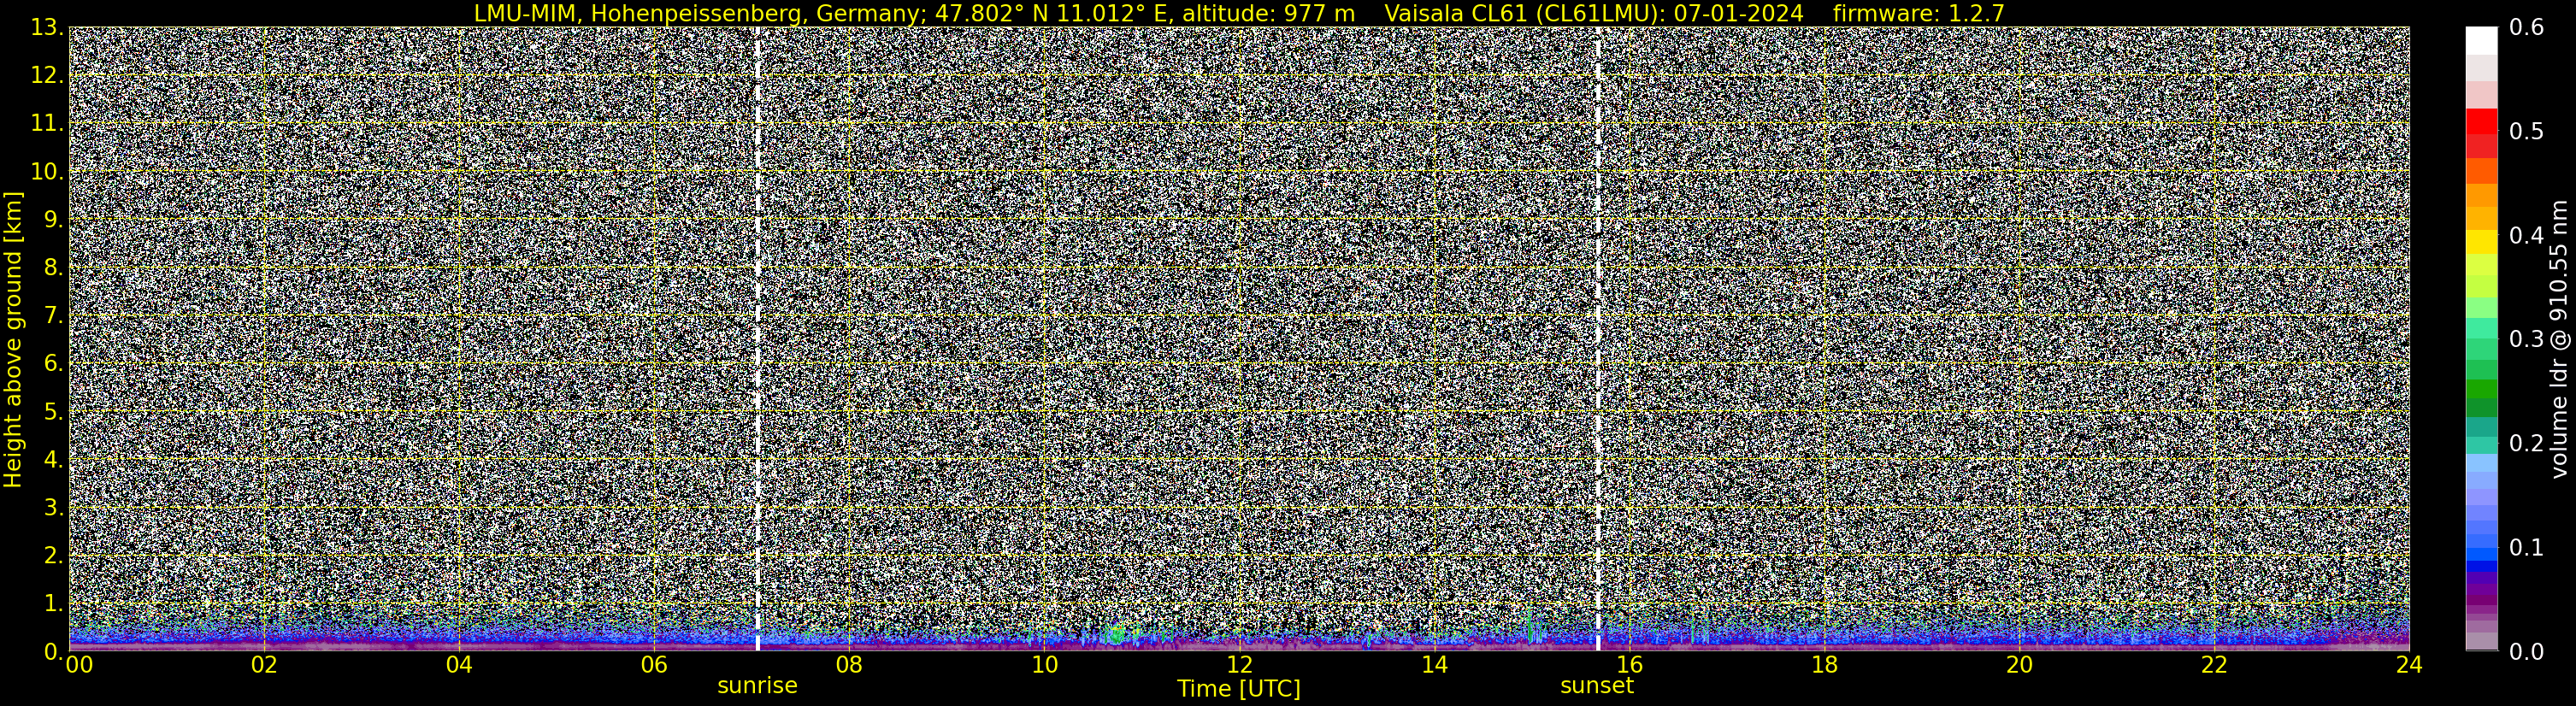
Task: Click the 'Time [UTC]' axis title
Action: coord(1238,689)
